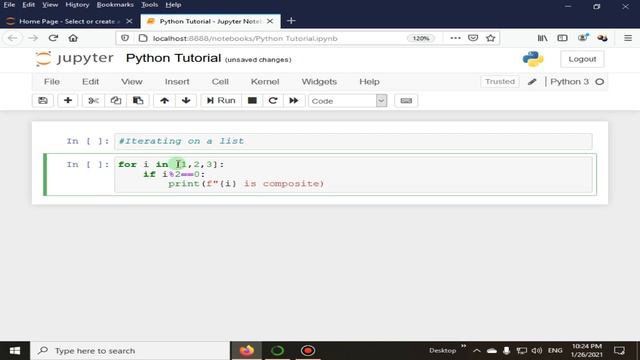Click the Python logo icon
The height and width of the screenshot is (360, 640).
pos(533,59)
